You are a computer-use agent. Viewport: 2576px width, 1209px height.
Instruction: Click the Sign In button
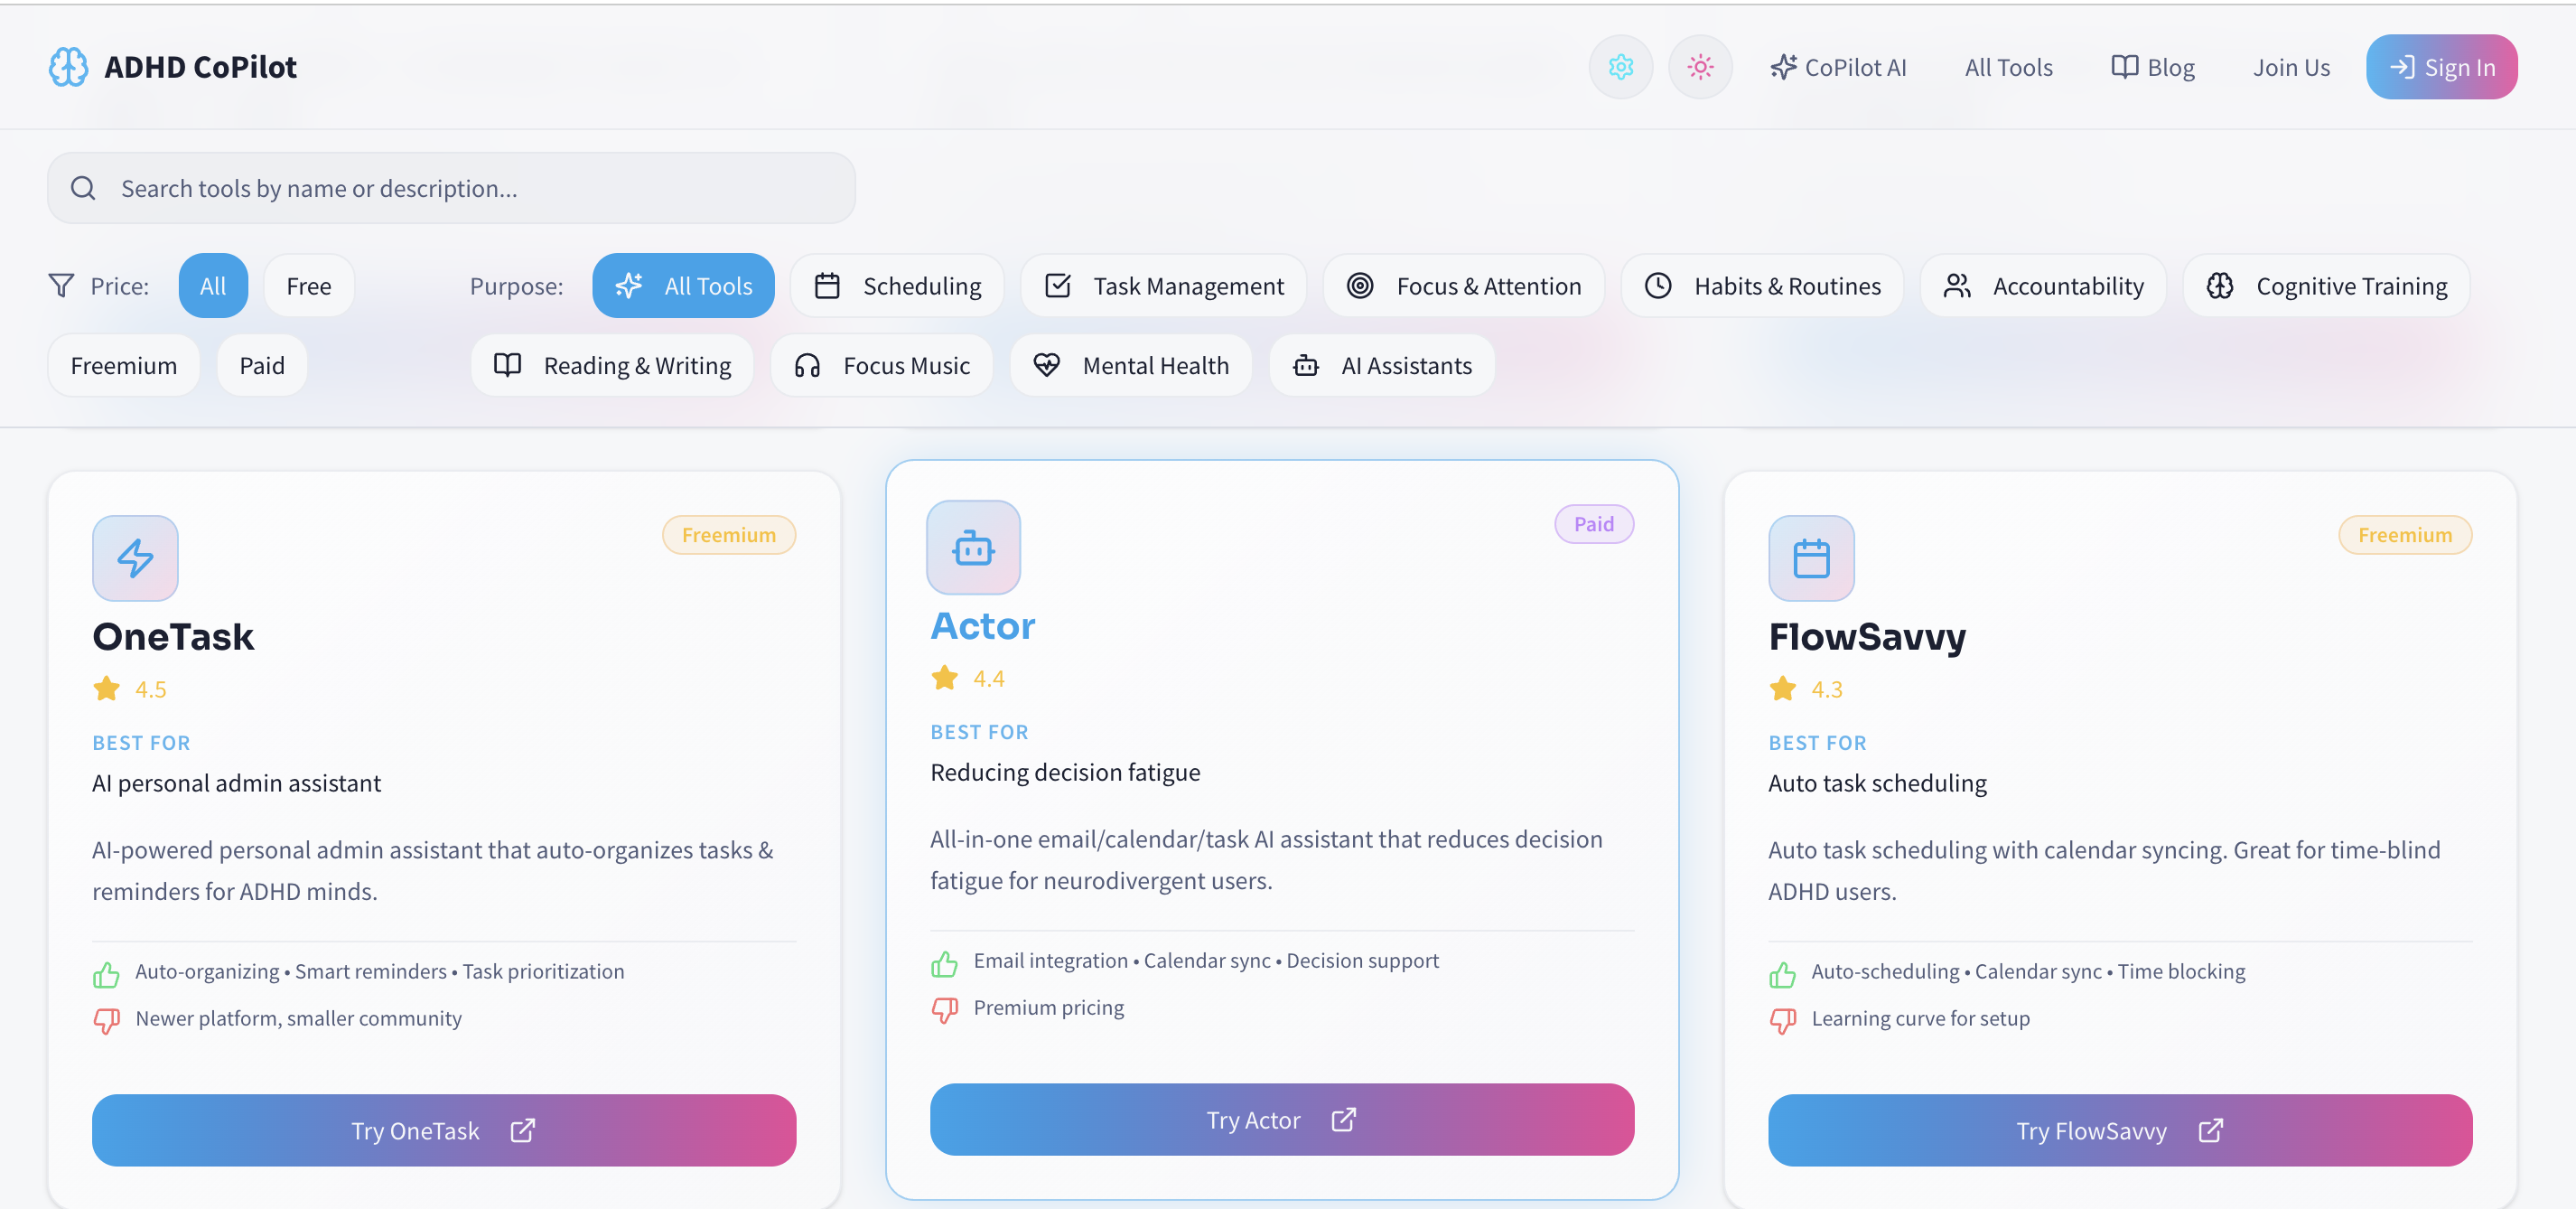click(x=2441, y=67)
